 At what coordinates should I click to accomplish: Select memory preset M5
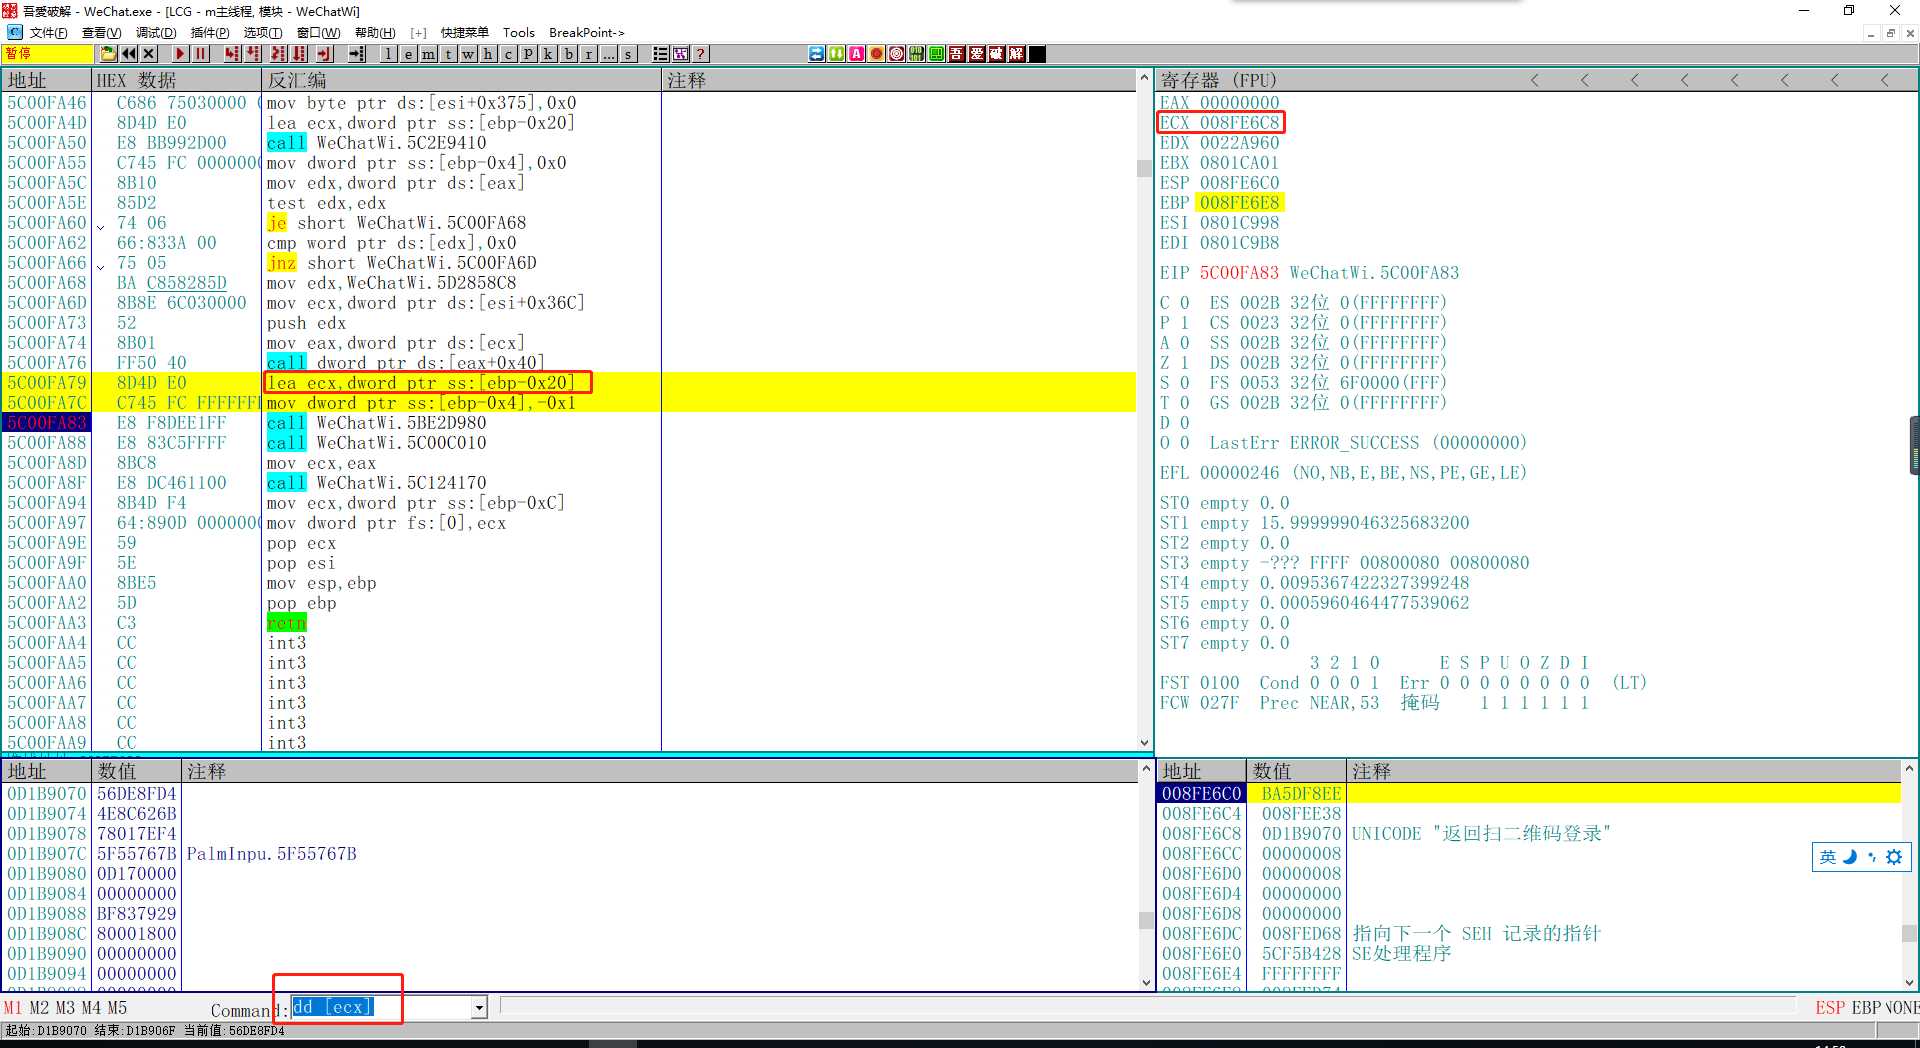(117, 1008)
